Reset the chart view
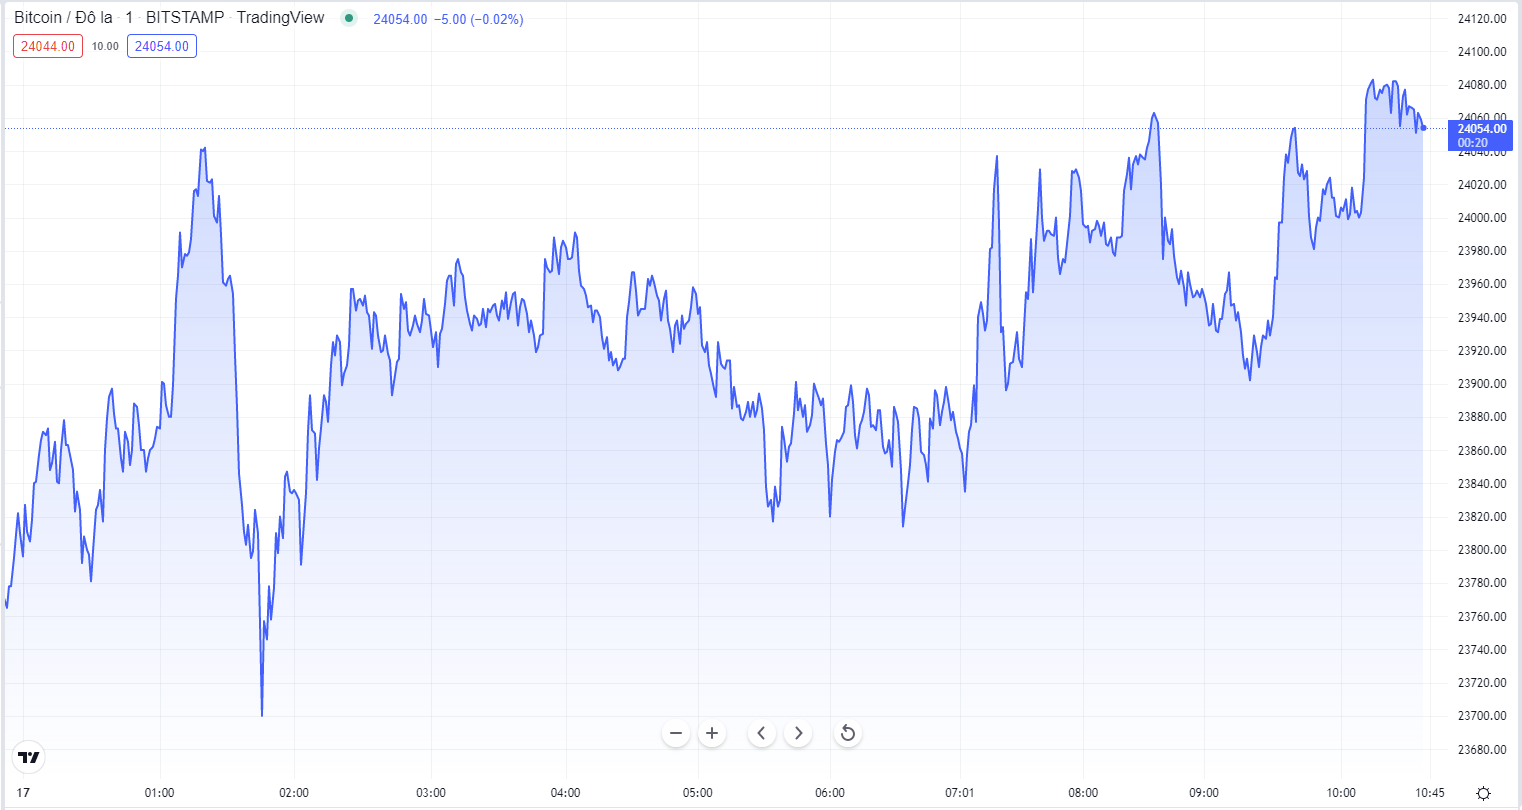Viewport: 1522px width, 810px height. (x=847, y=733)
